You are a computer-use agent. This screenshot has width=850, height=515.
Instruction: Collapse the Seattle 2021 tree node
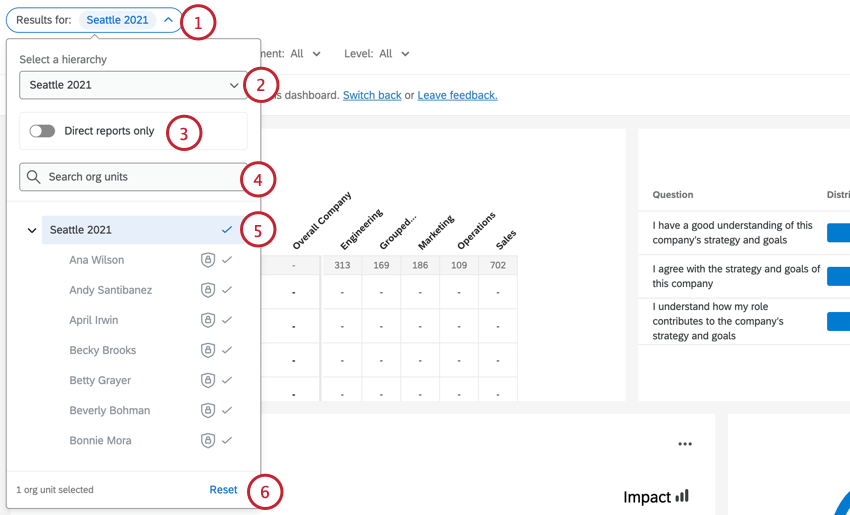click(32, 231)
